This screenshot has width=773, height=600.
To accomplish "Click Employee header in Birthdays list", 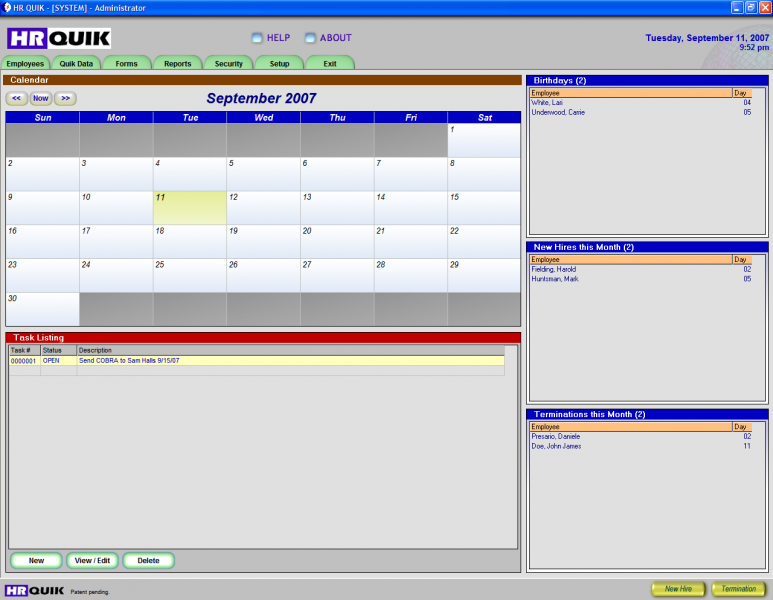I will [x=631, y=93].
